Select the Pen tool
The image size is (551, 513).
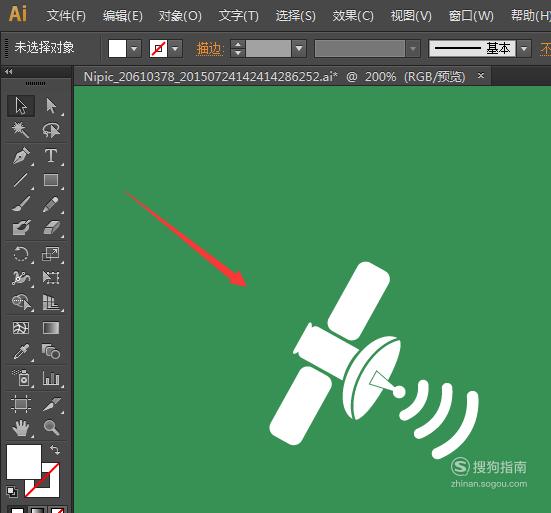(21, 156)
